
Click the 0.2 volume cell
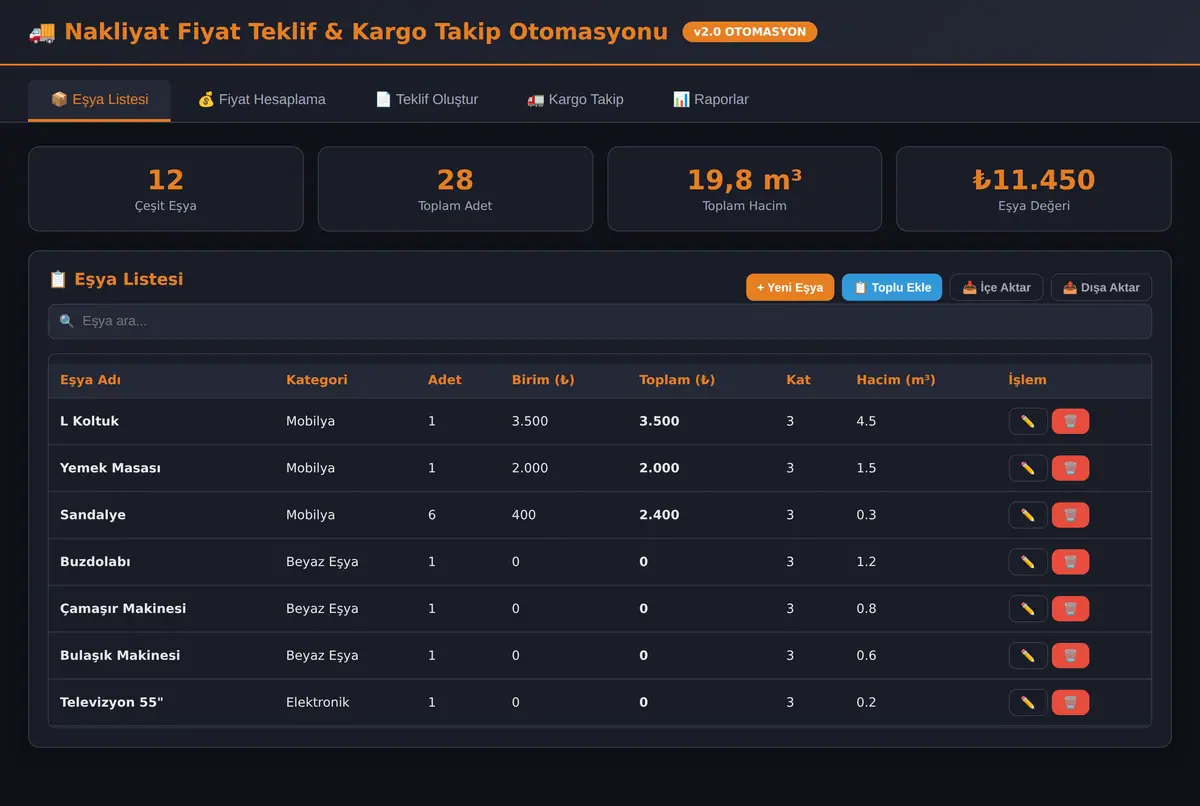pyautogui.click(x=866, y=702)
